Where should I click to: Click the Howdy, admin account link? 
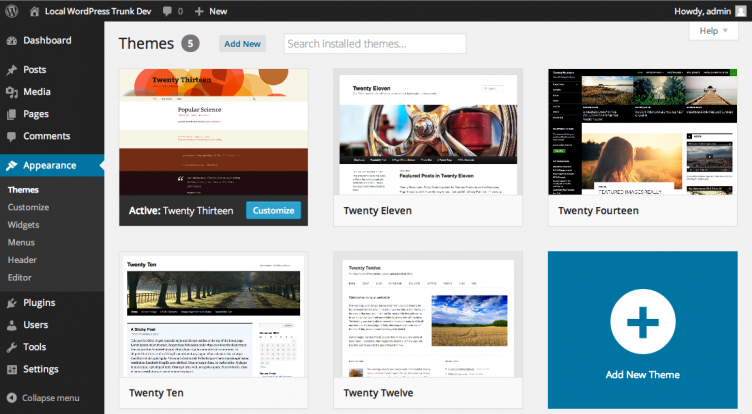coord(702,11)
